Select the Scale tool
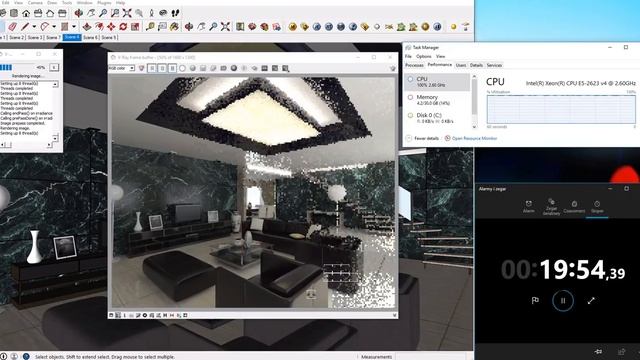Image resolution: width=640 pixels, height=360 pixels. click(135, 27)
